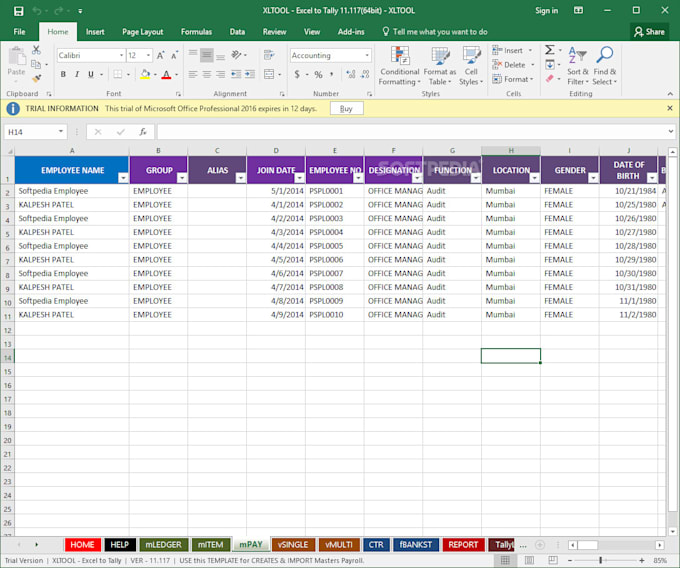Switch to the HOME sheet tab
The height and width of the screenshot is (568, 680).
tap(82, 545)
